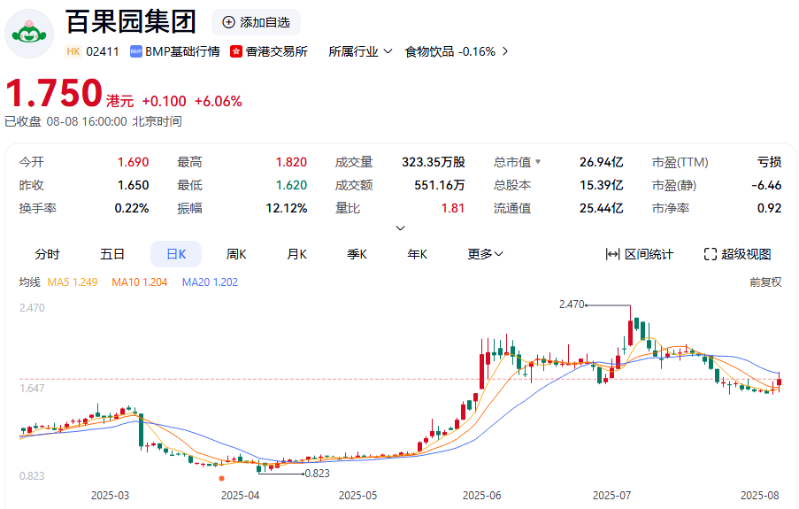Switch to the 分时 chart tab
Image resolution: width=799 pixels, height=509 pixels.
[x=47, y=254]
